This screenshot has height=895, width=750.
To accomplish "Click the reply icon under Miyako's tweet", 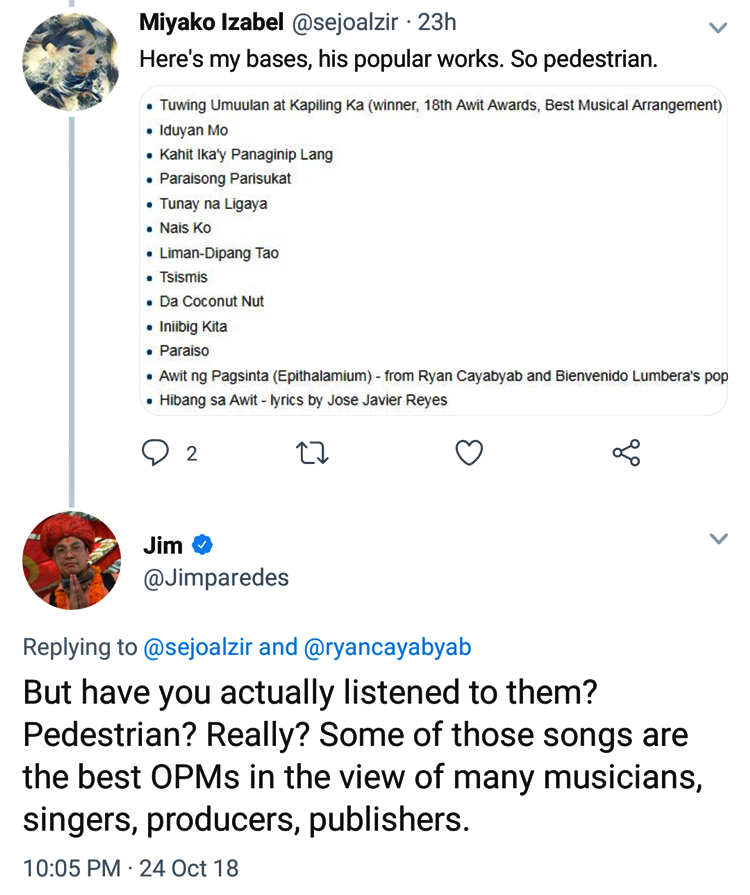I will pos(155,453).
